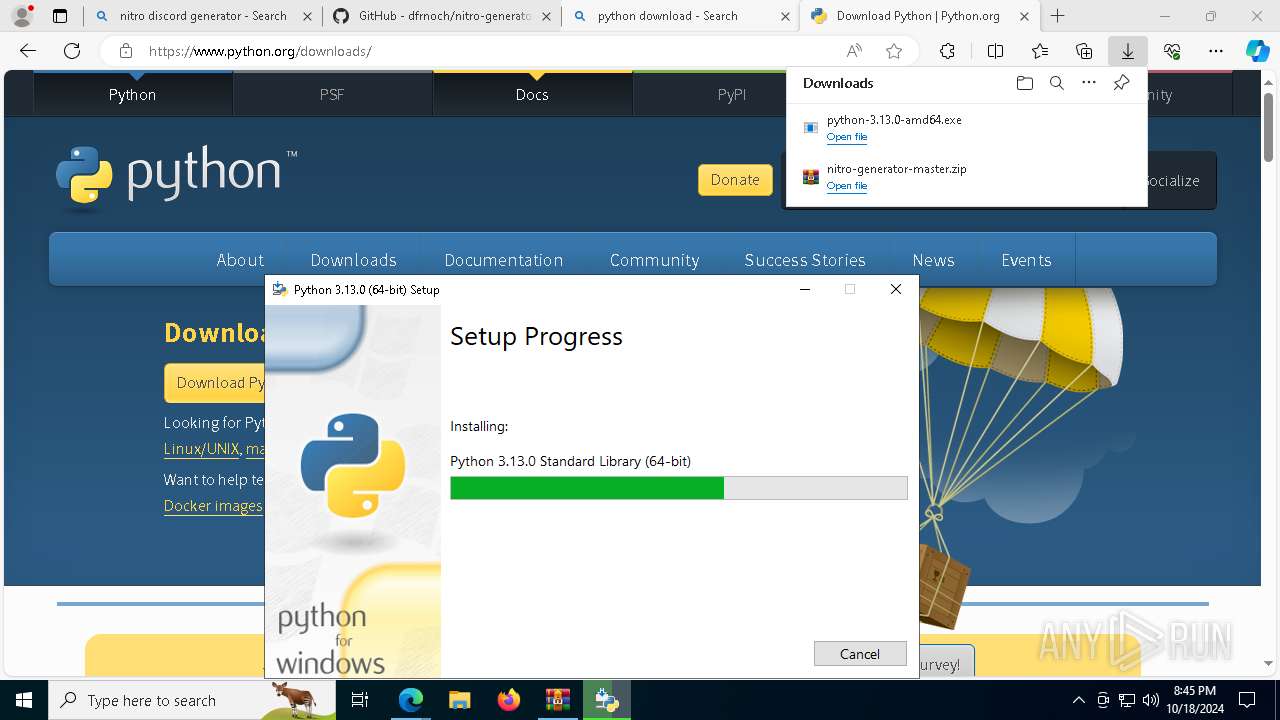Viewport: 1280px width, 720px height.
Task: Open the Favorites list icon
Action: (1040, 51)
